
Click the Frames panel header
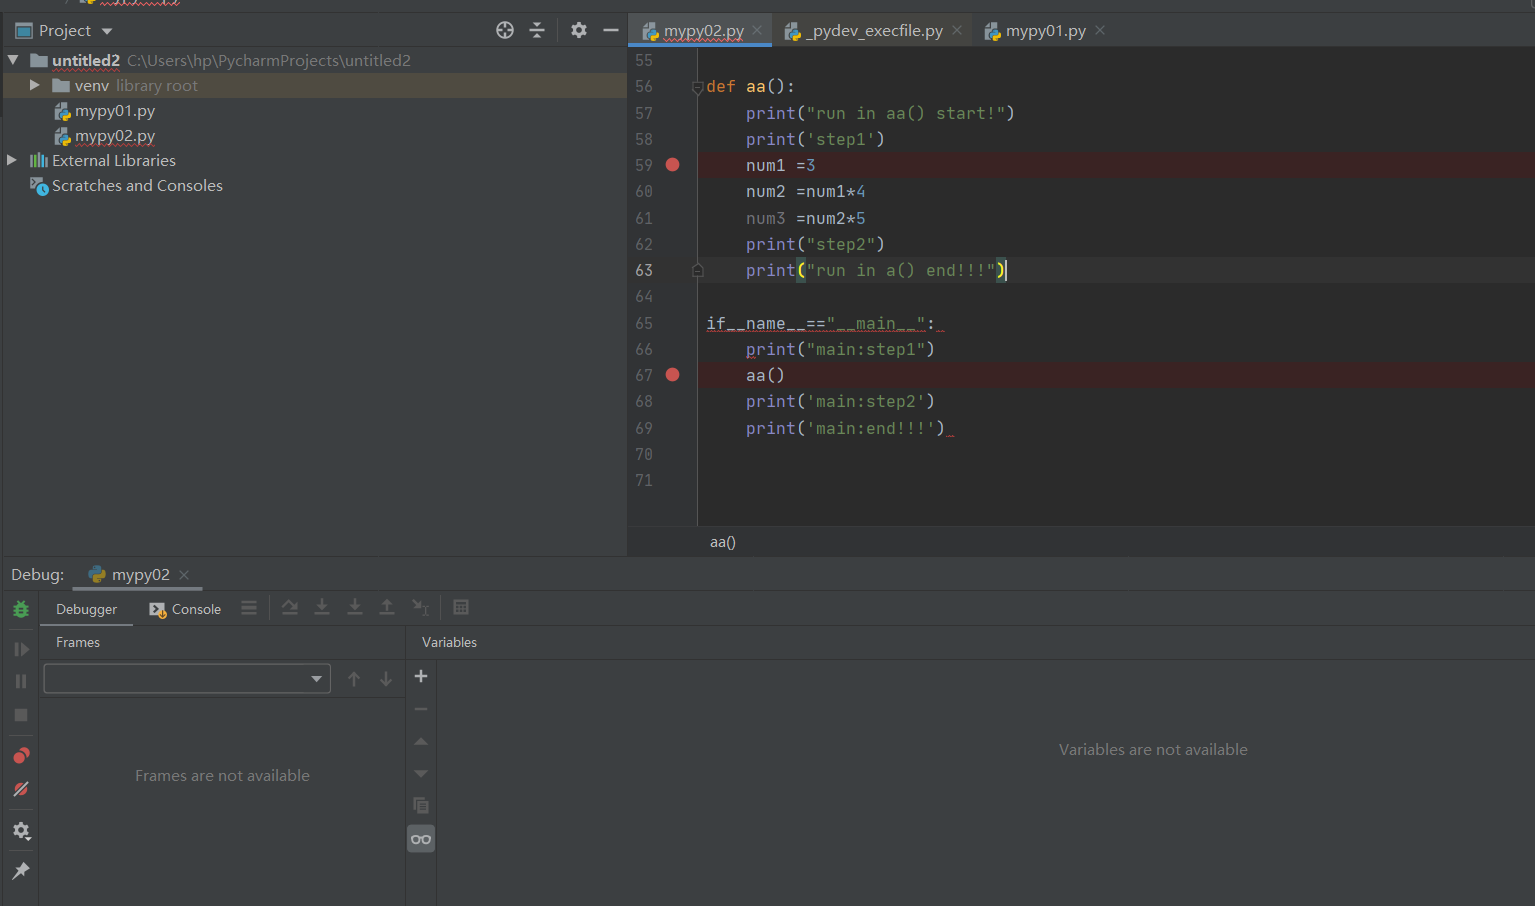[78, 642]
